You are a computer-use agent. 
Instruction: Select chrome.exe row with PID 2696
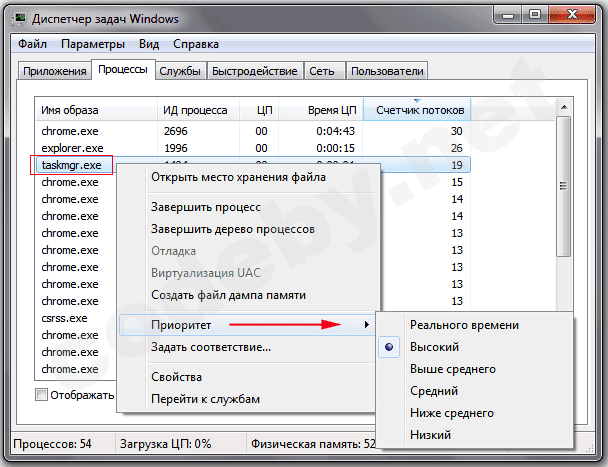click(253, 131)
